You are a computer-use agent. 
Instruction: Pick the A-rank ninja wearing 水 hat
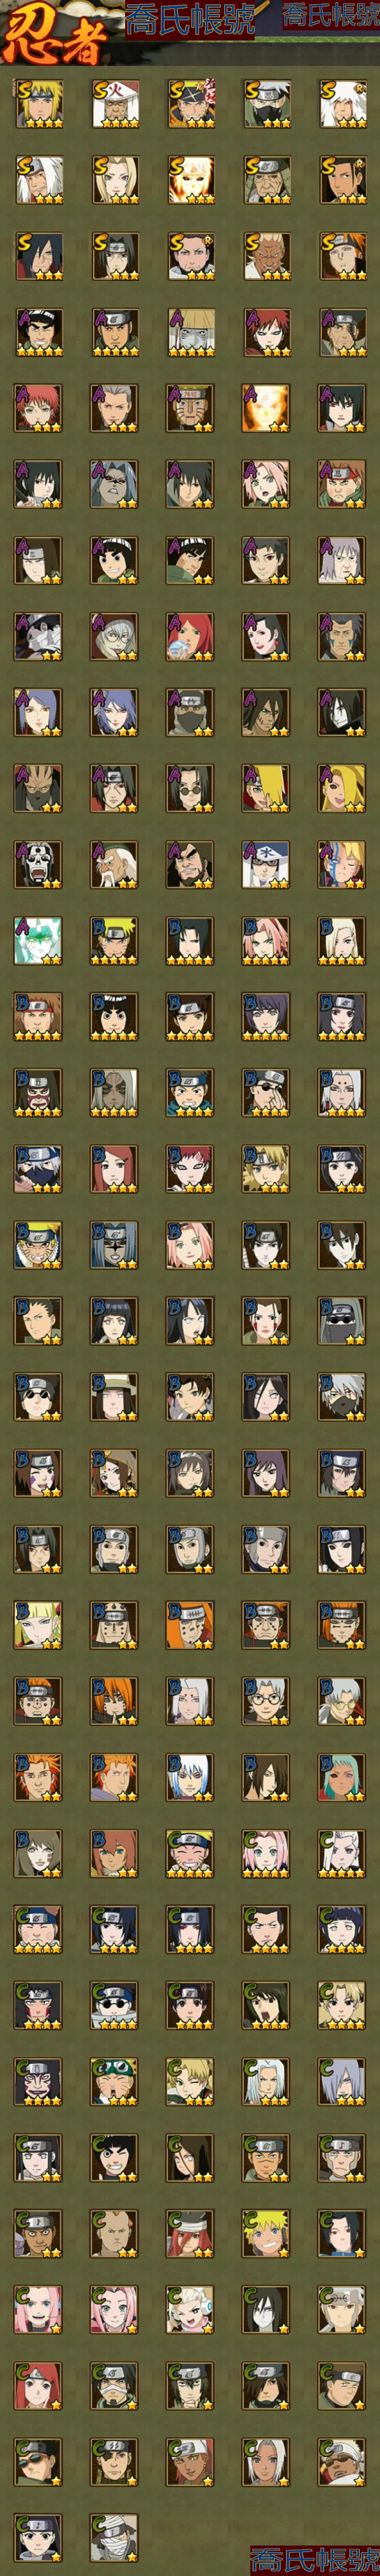[x=266, y=864]
